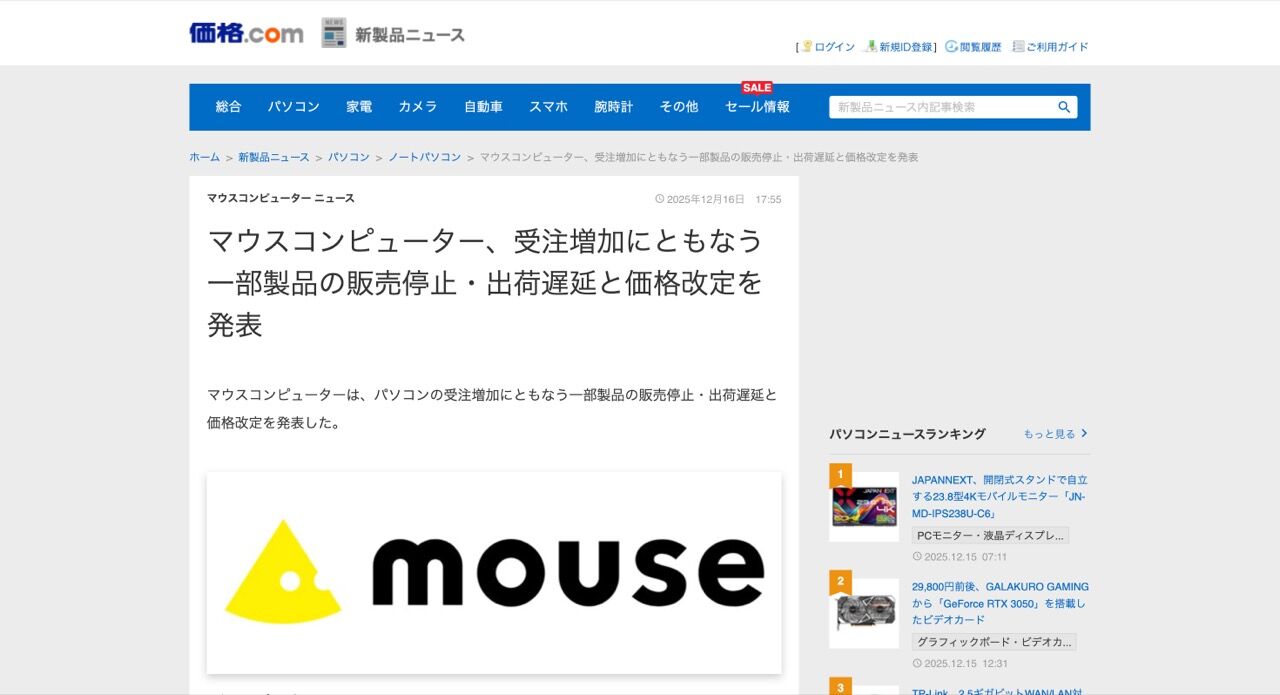This screenshot has height=695, width=1280.
Task: Click the 閲覧履歴 clock icon
Action: click(x=951, y=46)
